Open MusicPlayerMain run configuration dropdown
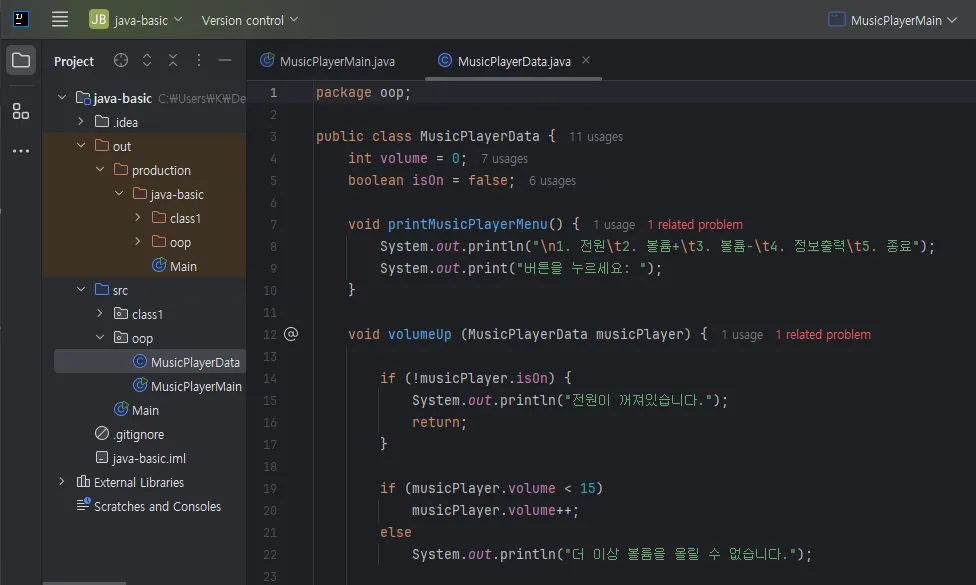Image resolution: width=976 pixels, height=585 pixels. tap(896, 20)
